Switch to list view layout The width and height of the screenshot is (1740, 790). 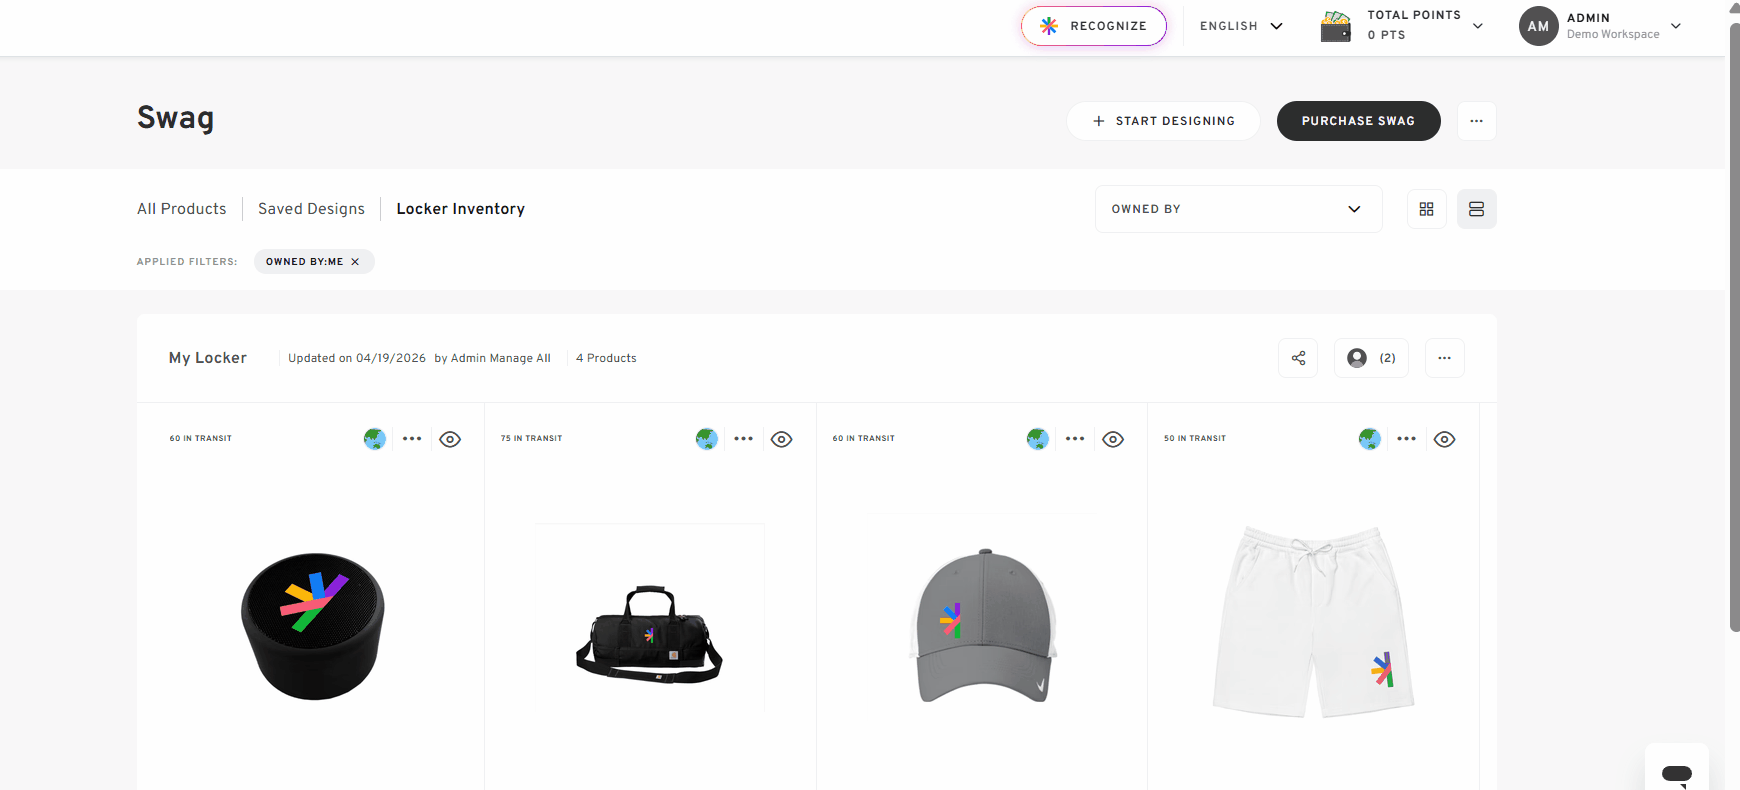pos(1476,209)
